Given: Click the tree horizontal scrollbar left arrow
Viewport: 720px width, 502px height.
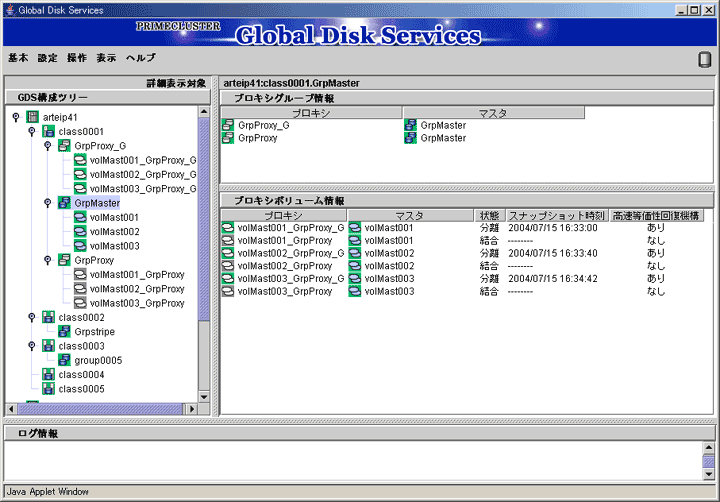Looking at the screenshot, I should click(11, 409).
